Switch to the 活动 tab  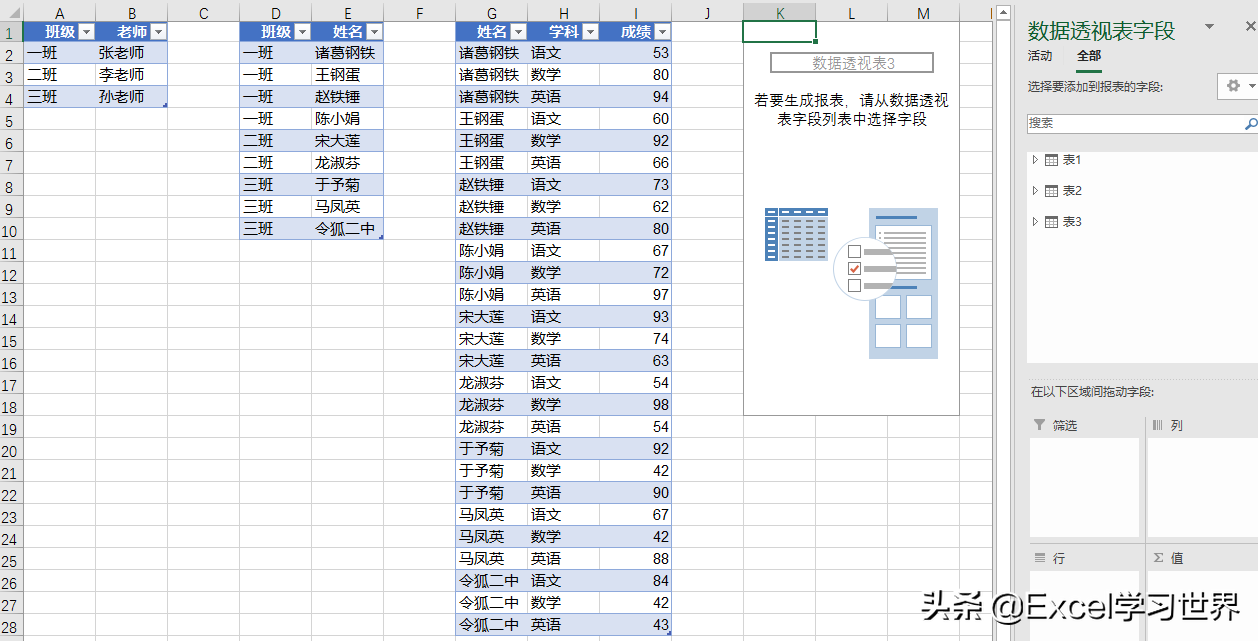(x=1040, y=56)
